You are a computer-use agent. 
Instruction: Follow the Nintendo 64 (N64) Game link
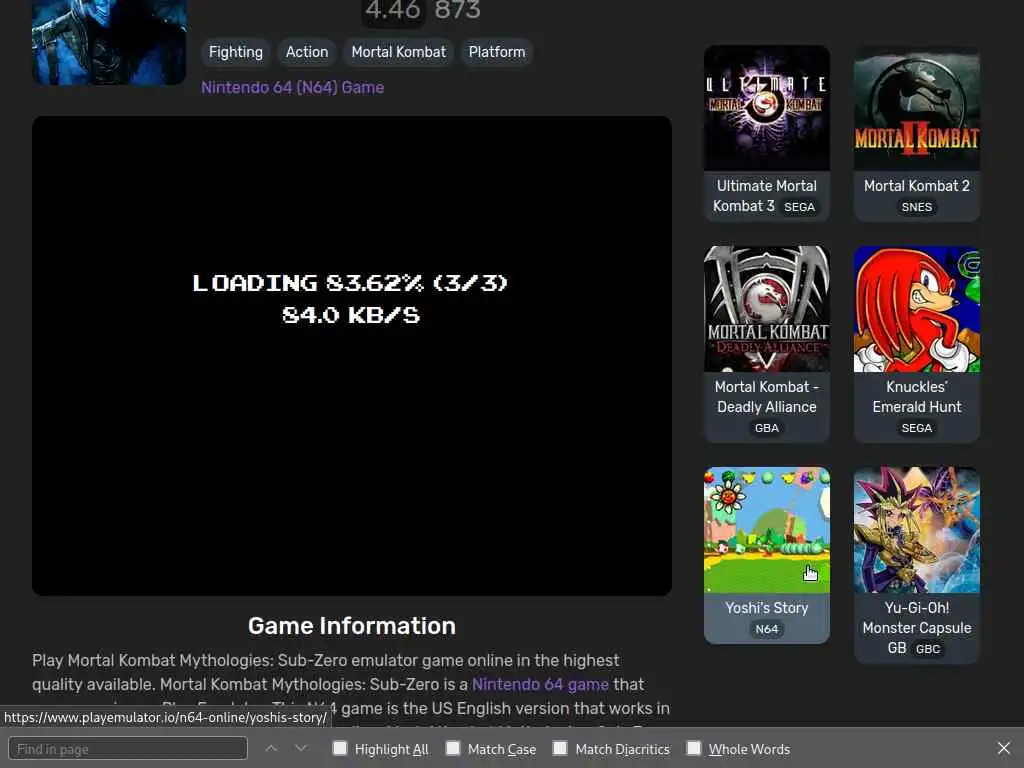point(293,88)
